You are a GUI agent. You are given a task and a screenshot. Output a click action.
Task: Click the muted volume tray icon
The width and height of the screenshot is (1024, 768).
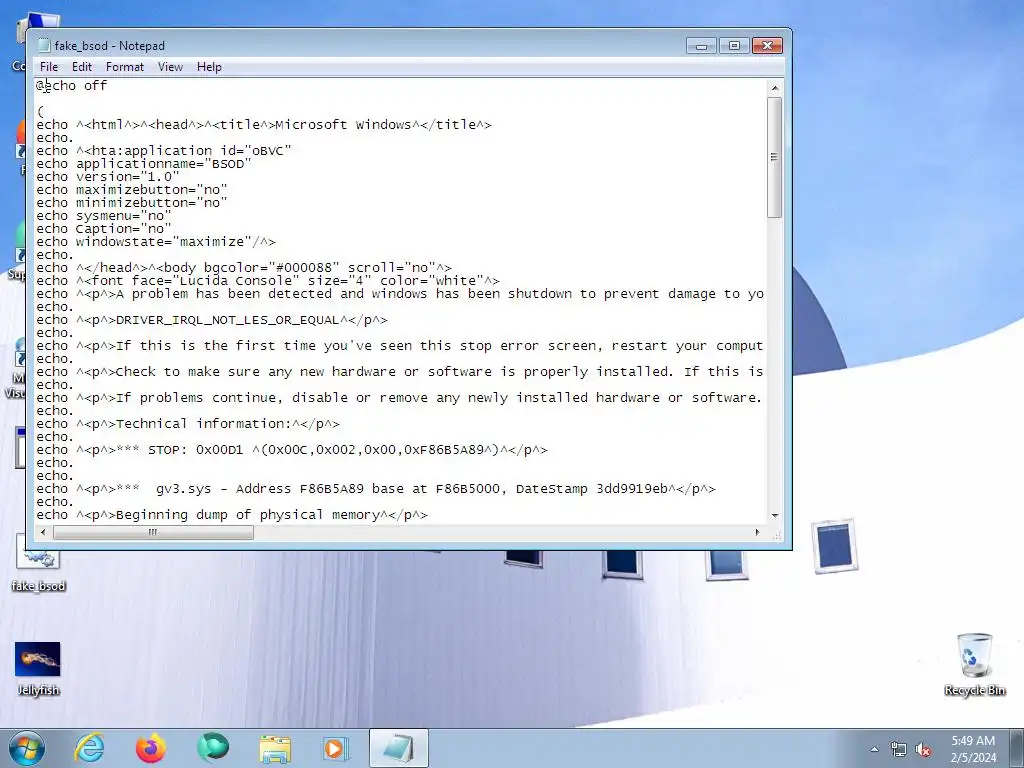coord(923,749)
